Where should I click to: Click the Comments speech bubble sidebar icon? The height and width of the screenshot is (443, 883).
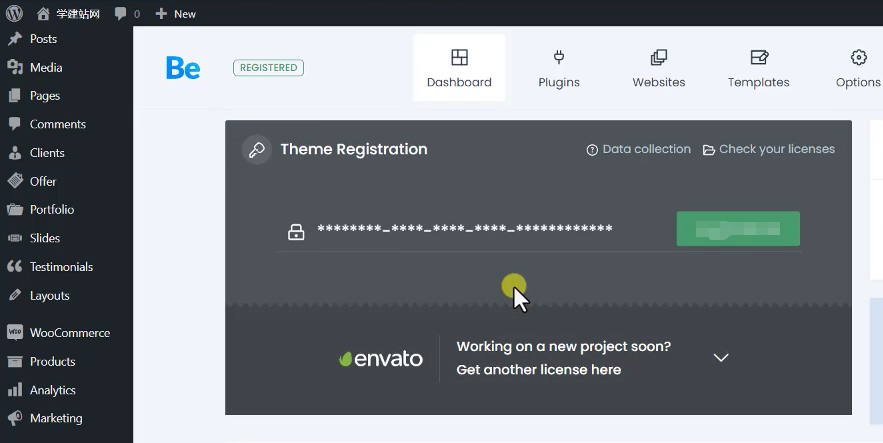pos(15,124)
